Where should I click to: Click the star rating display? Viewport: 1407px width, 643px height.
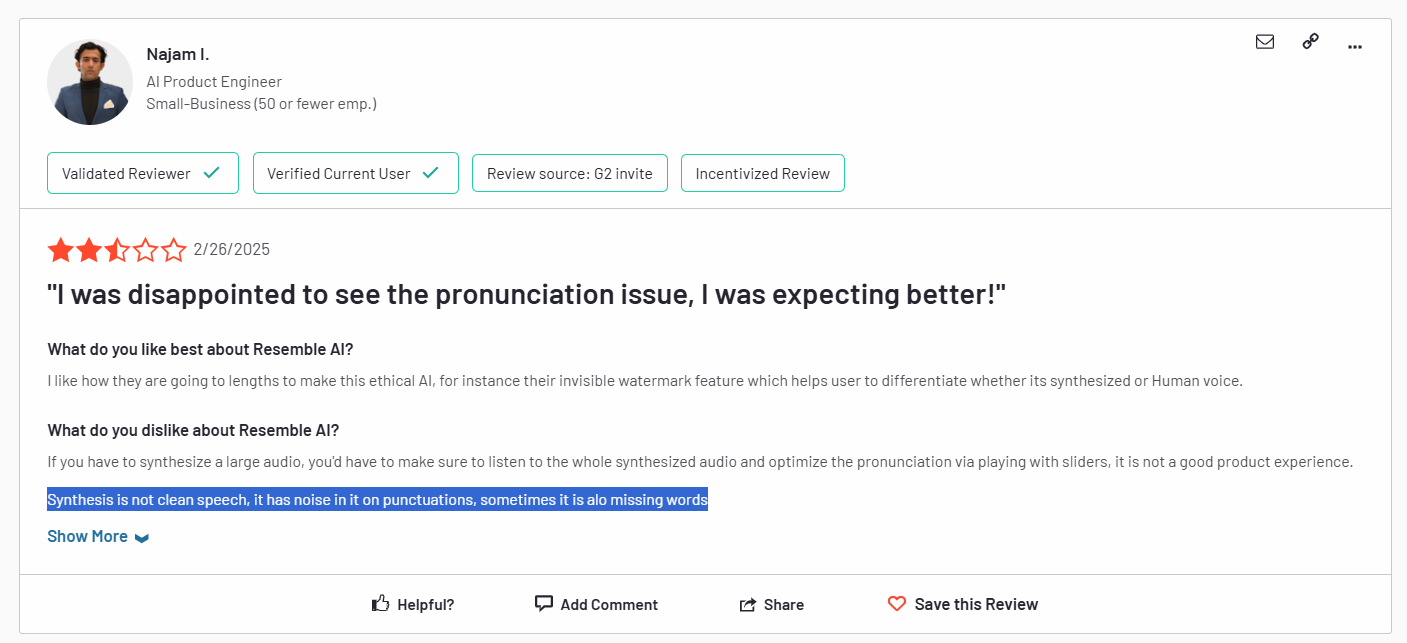tap(117, 250)
